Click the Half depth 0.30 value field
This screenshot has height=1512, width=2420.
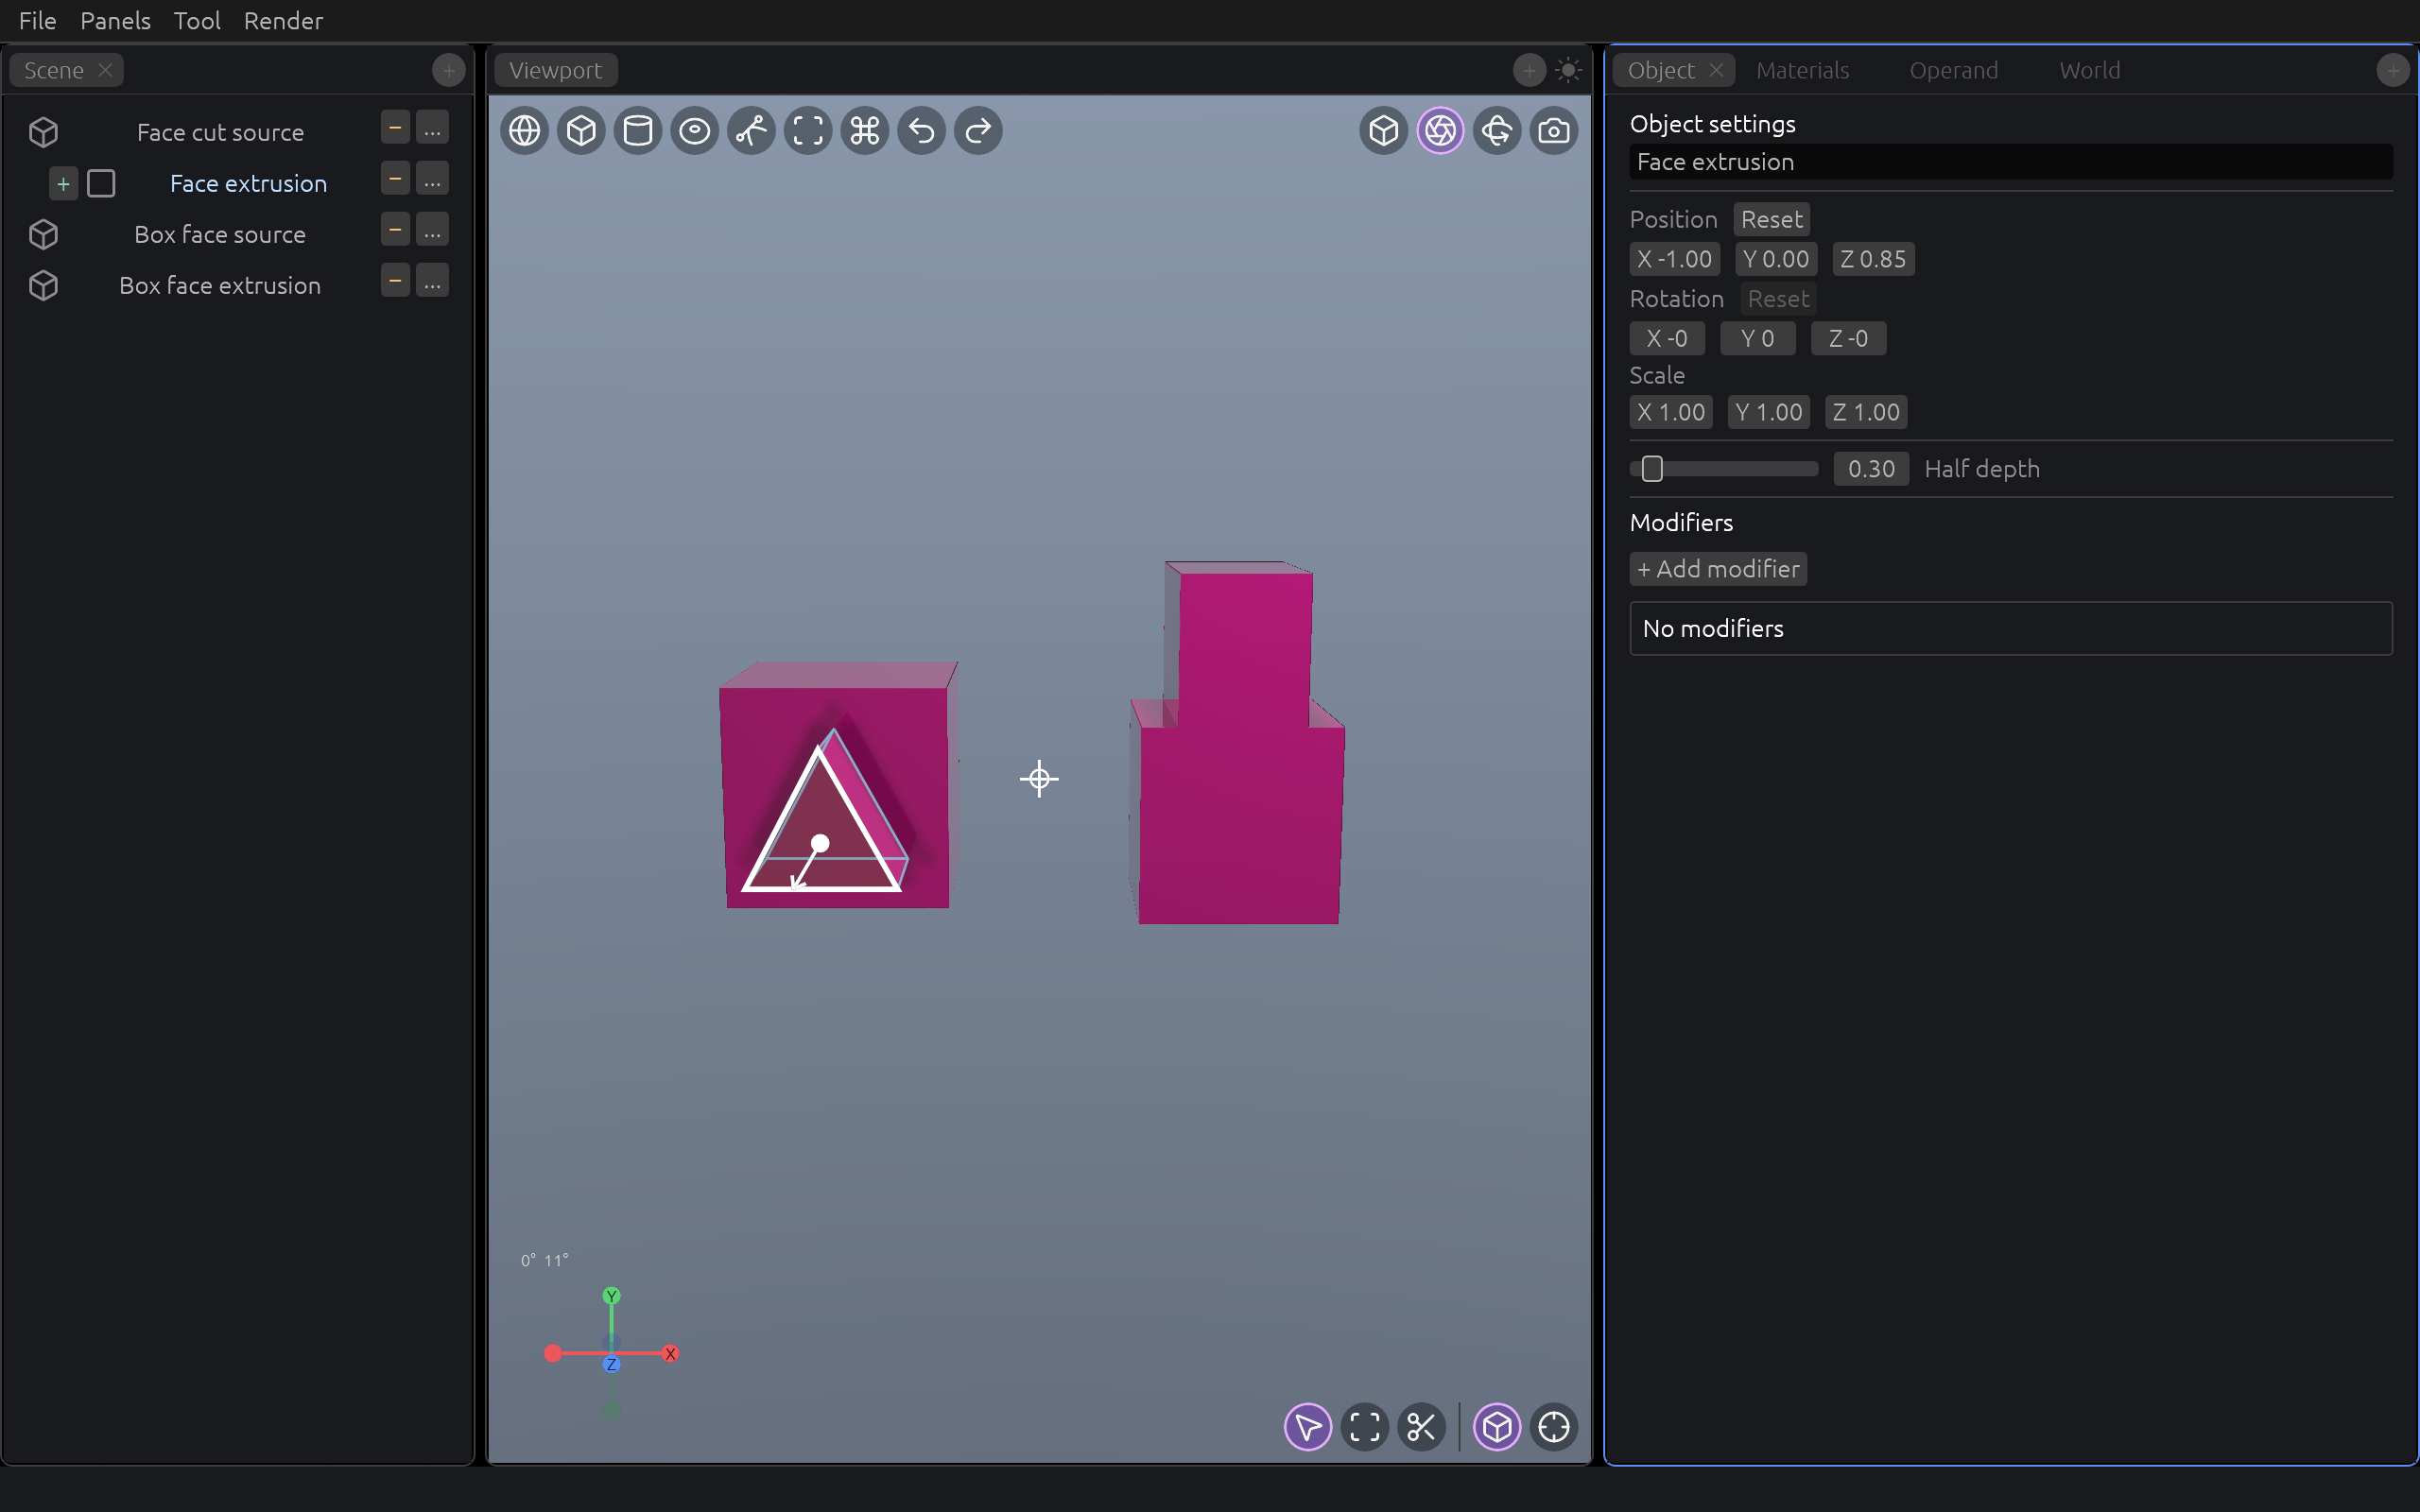click(x=1871, y=469)
